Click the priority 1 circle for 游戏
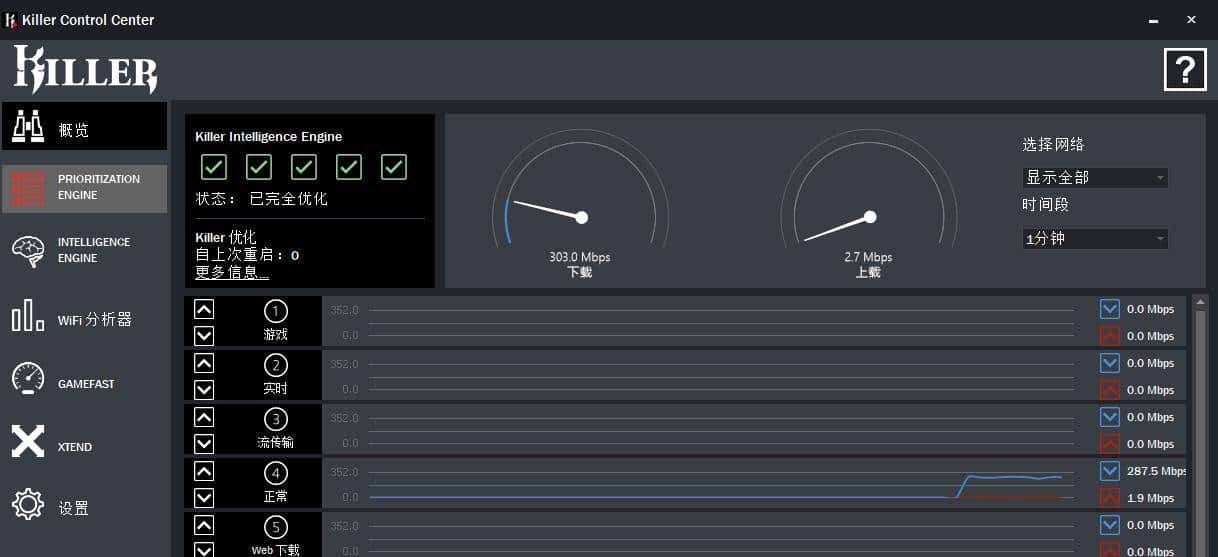The width and height of the screenshot is (1218, 557). point(276,311)
